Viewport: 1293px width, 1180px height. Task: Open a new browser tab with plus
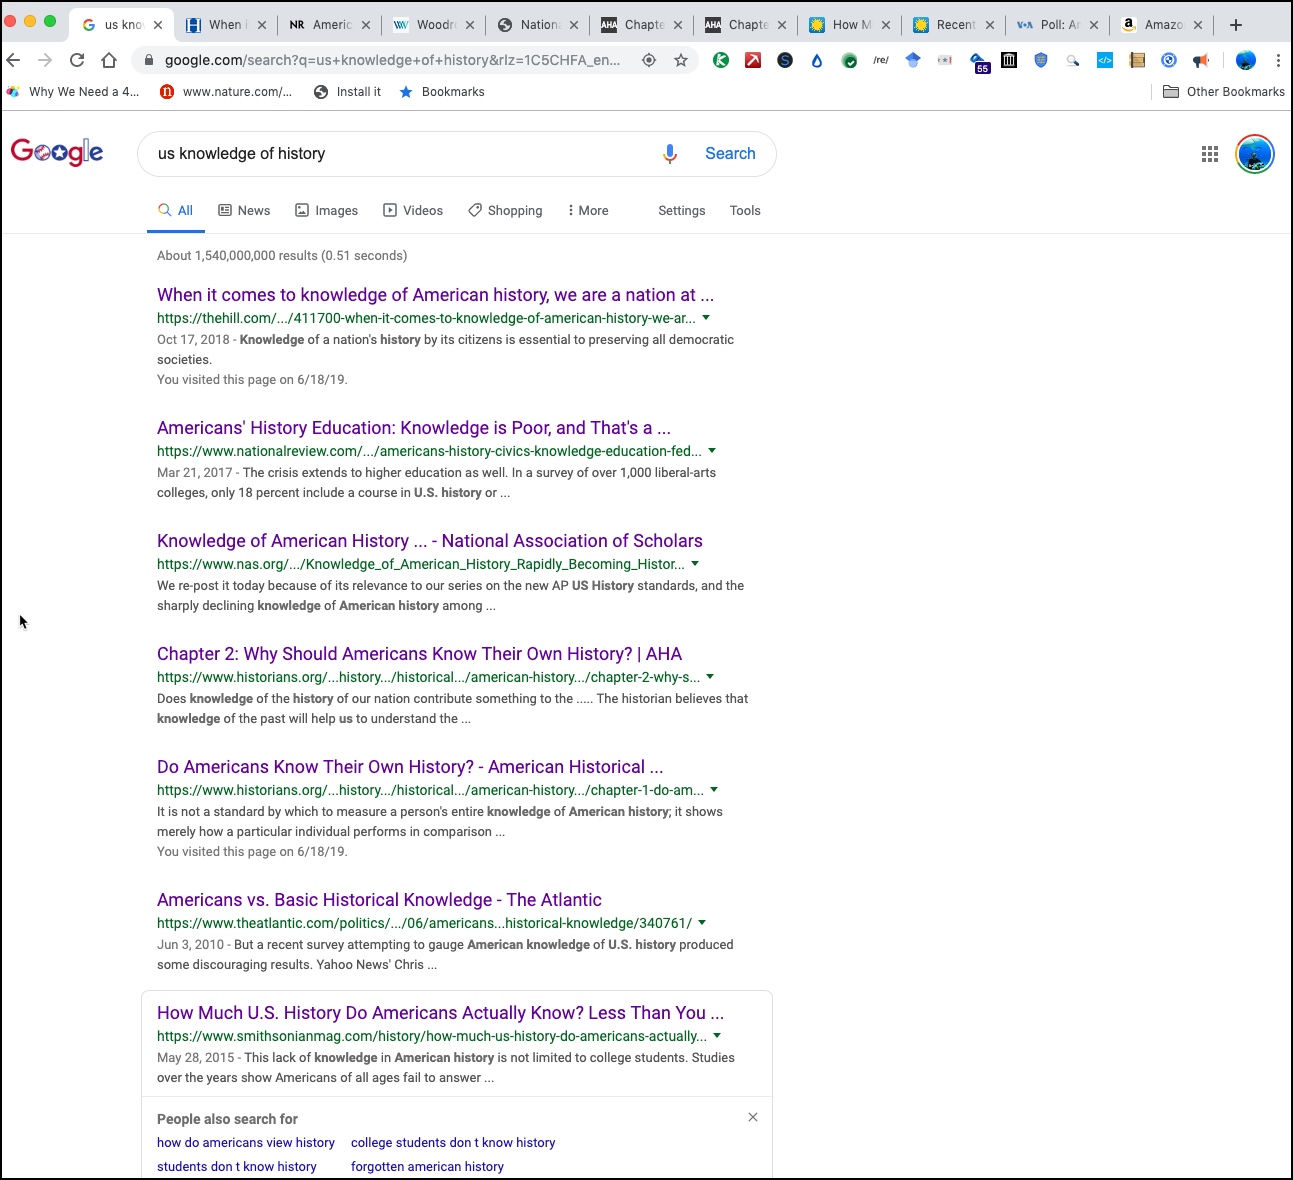click(1236, 25)
